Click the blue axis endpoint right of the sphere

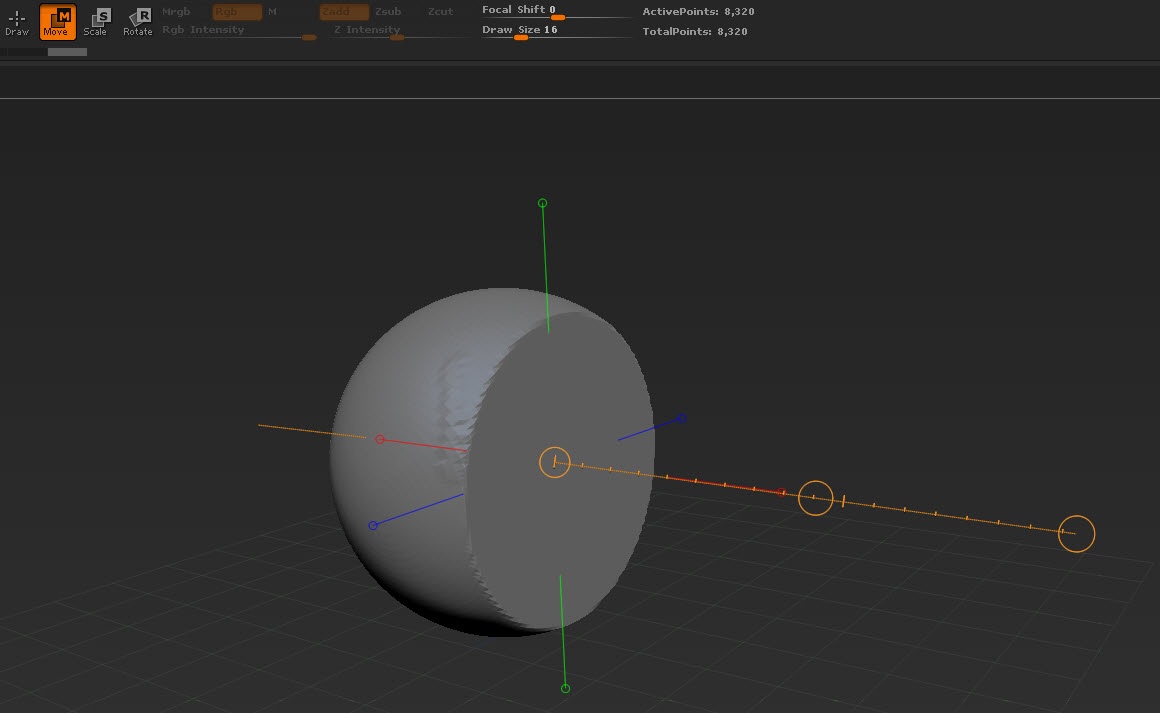pos(681,418)
